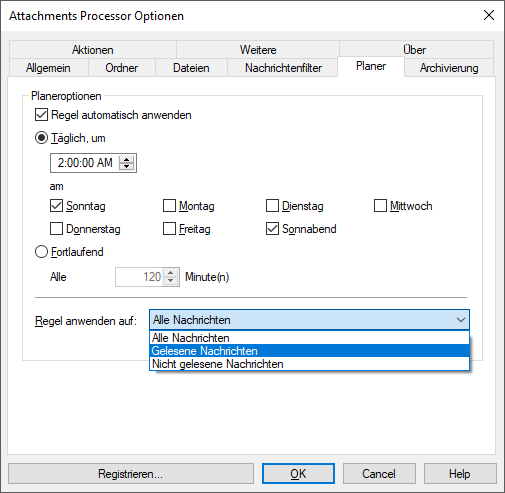This screenshot has height=493, width=505.
Task: Select the Fortlaufend radio button
Action: coord(41,252)
